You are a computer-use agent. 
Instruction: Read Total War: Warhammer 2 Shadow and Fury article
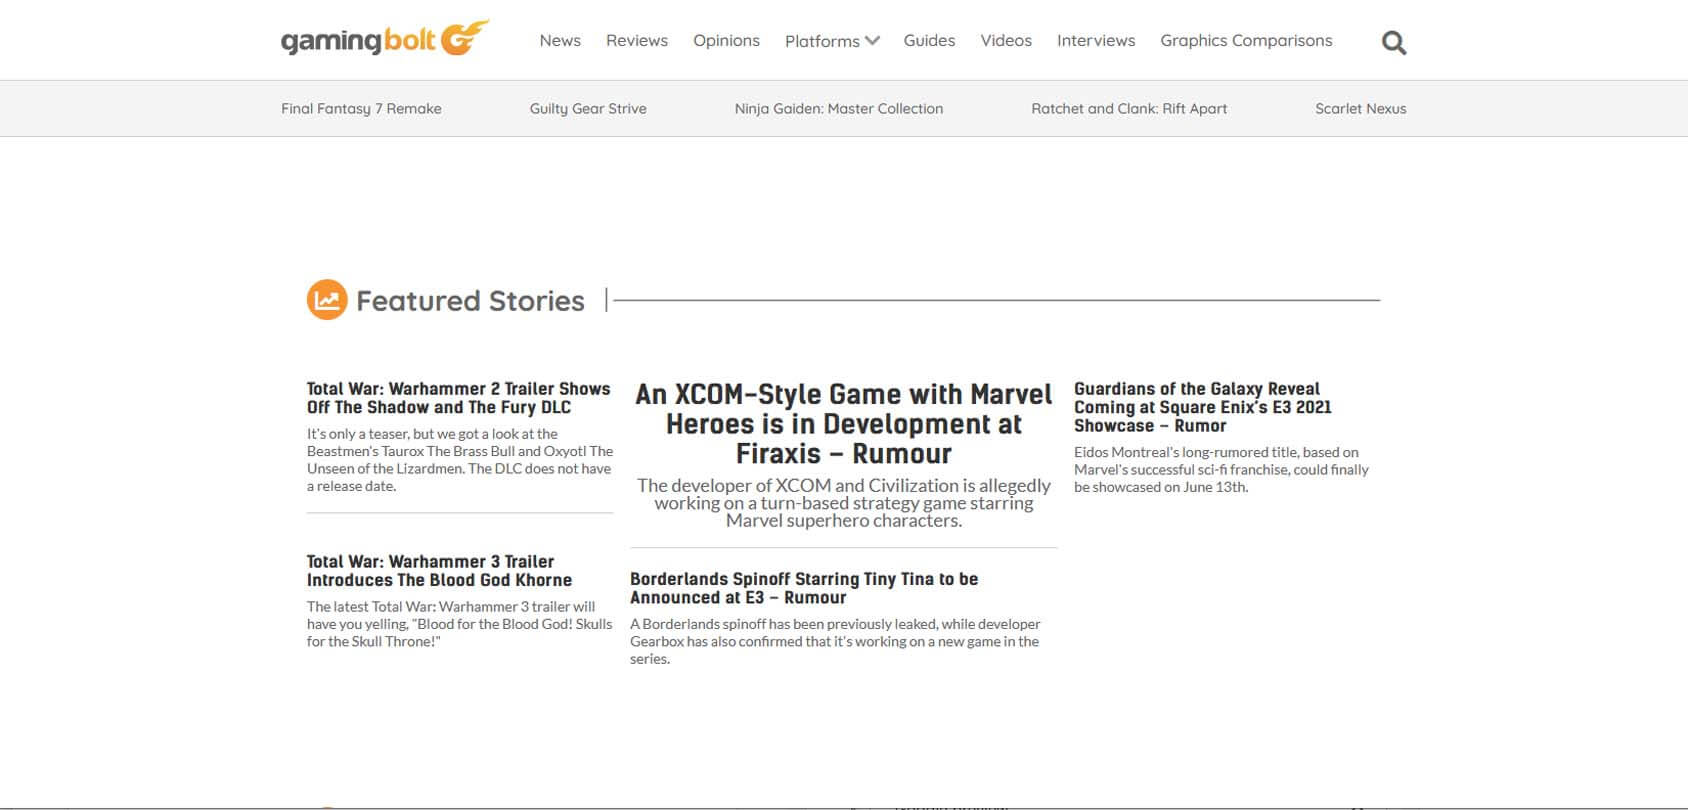tap(458, 398)
